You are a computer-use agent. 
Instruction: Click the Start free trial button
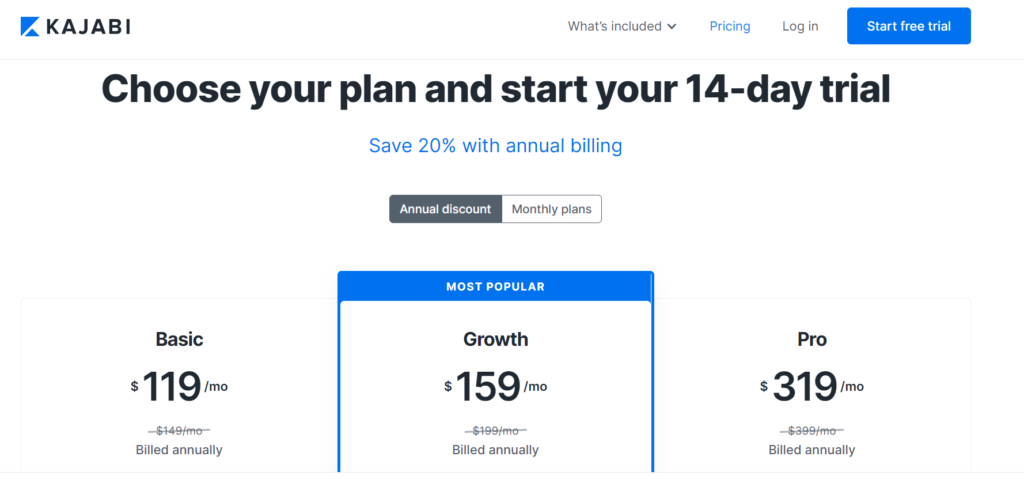[908, 26]
